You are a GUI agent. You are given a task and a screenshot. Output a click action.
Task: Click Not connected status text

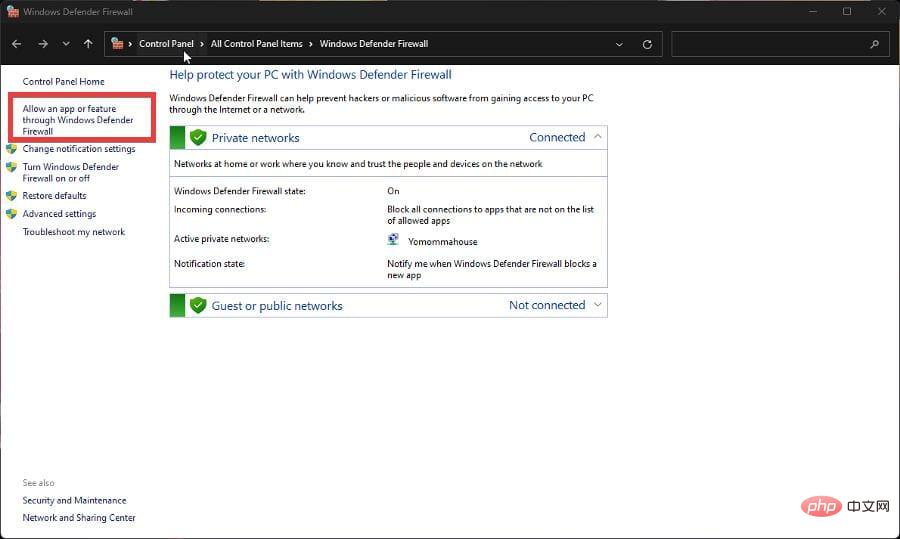click(547, 305)
